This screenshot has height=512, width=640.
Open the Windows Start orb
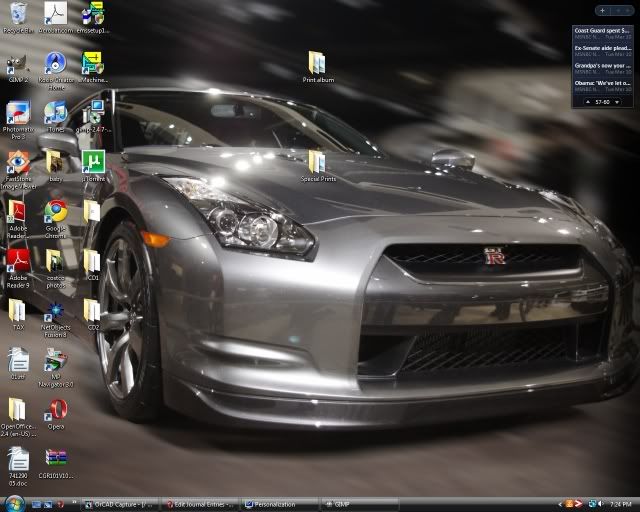click(x=16, y=504)
